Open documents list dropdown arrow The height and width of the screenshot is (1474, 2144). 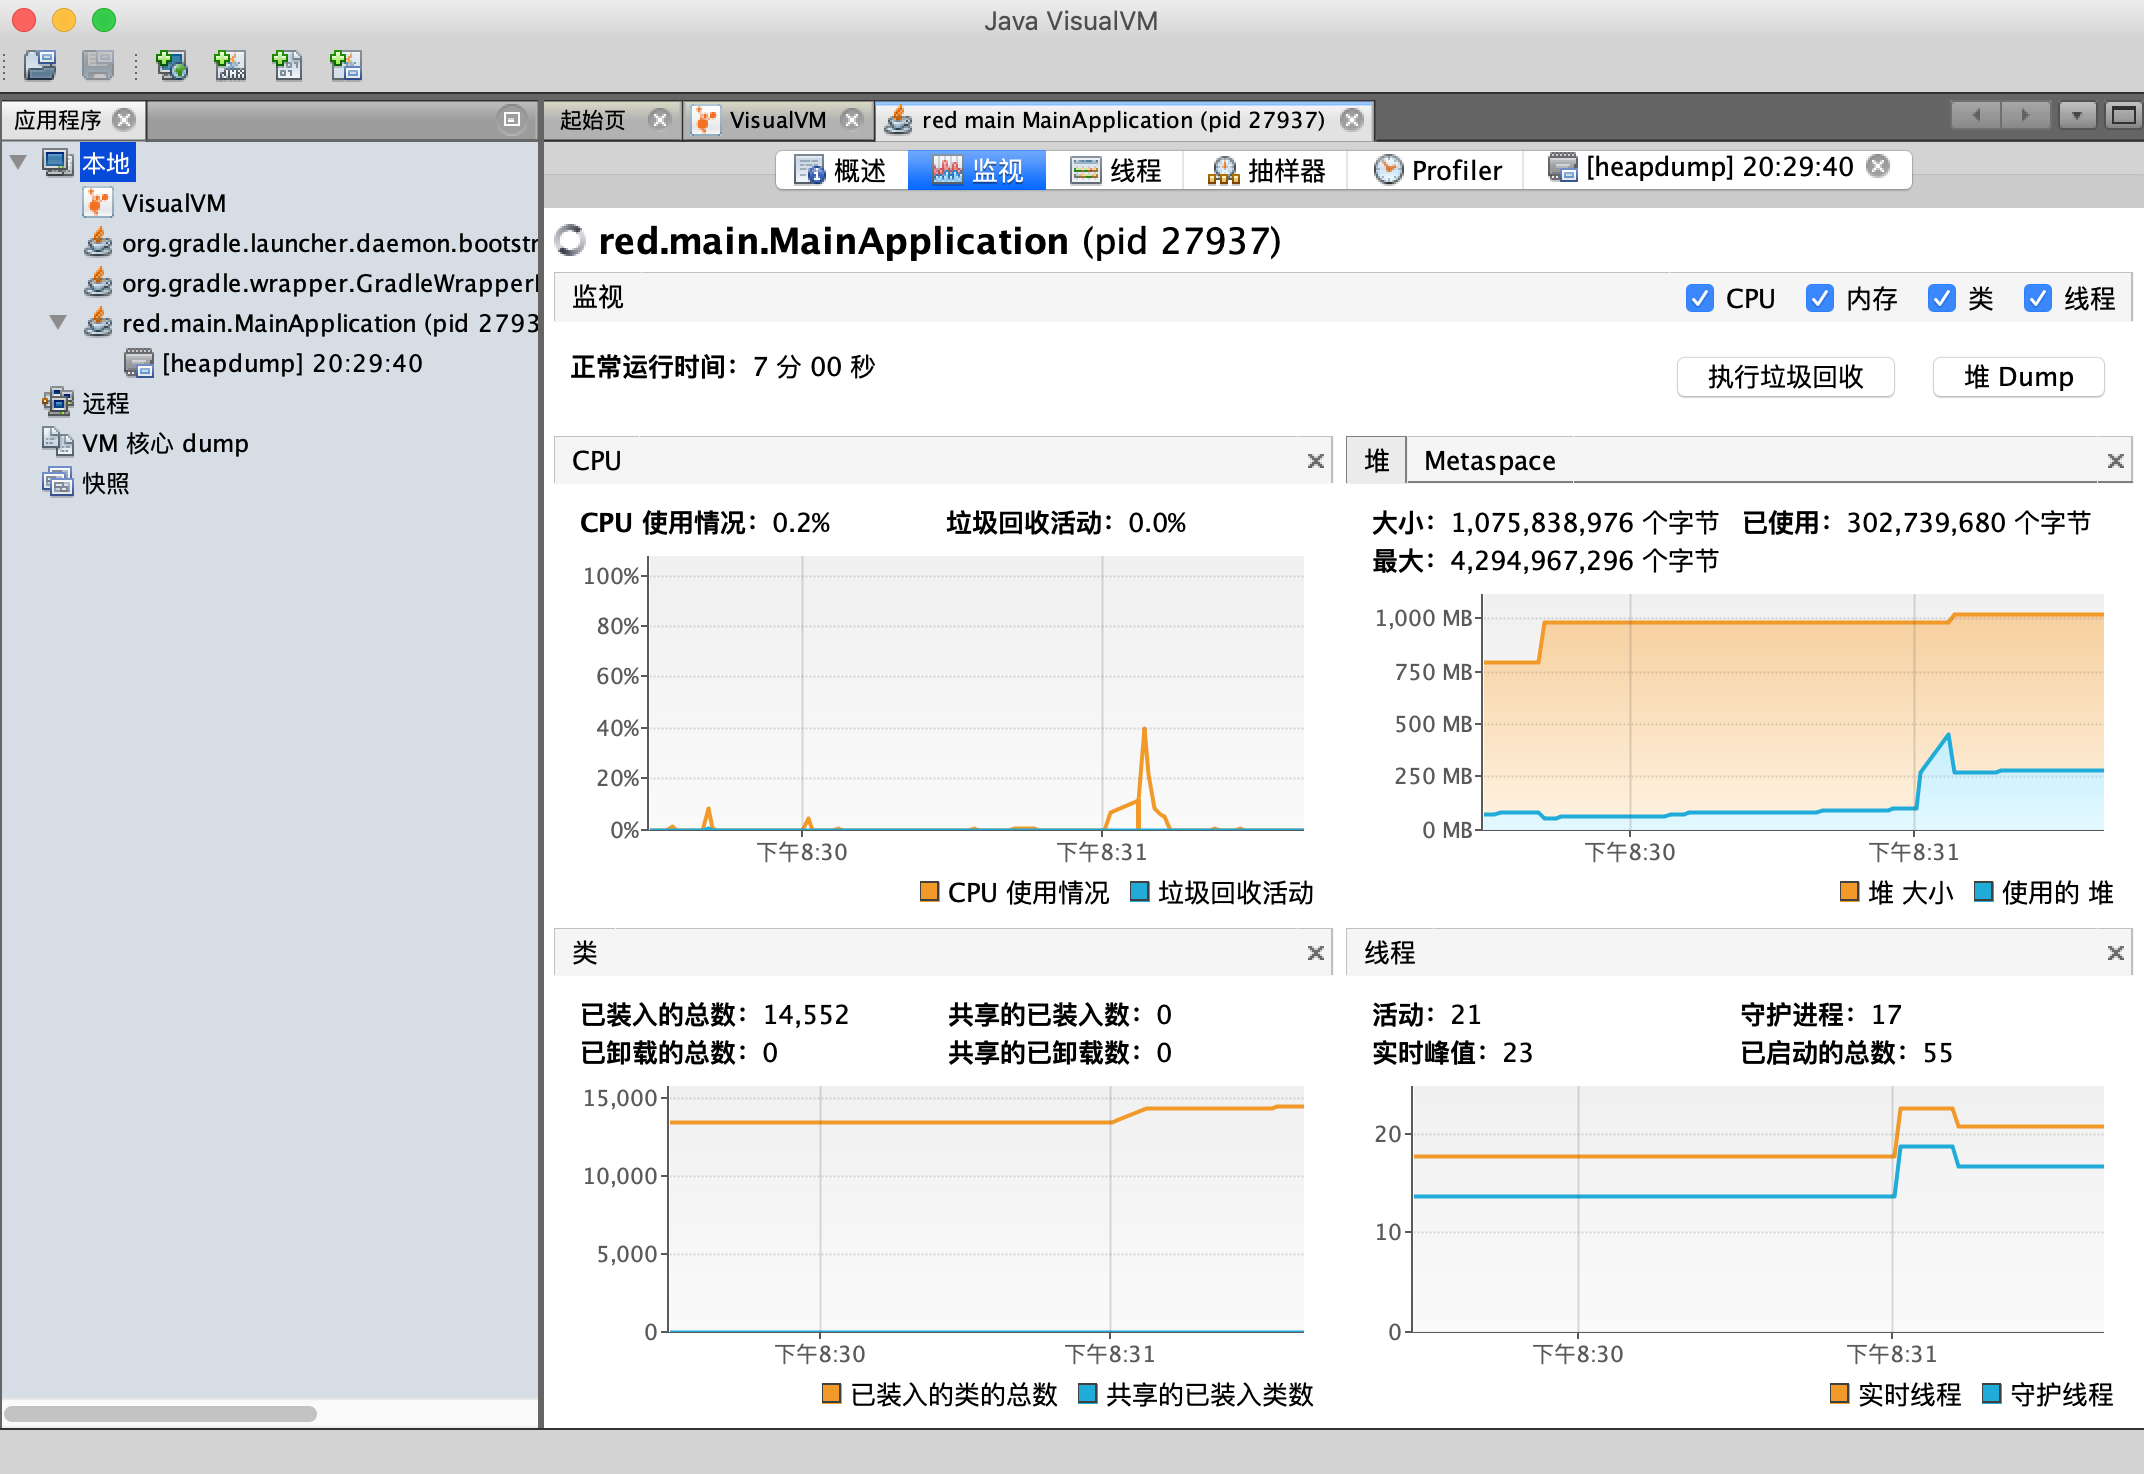[2077, 116]
